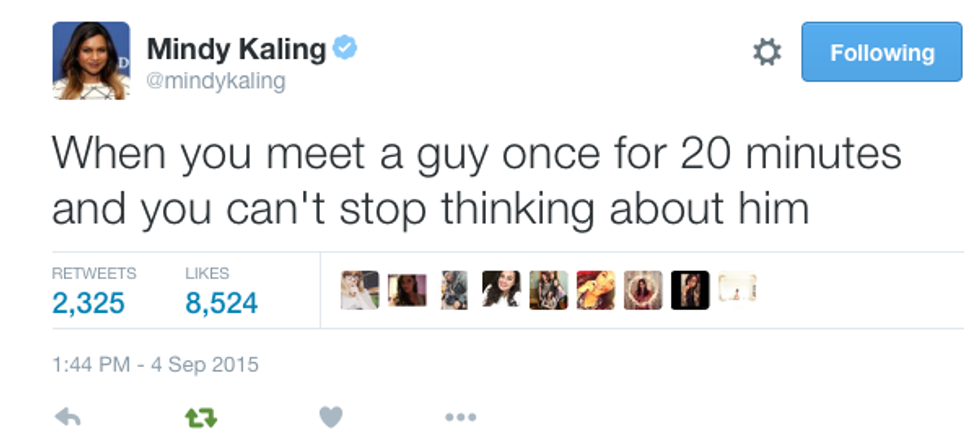
Task: Click the fourth liker avatar, dark-haired woman in white
Action: tap(501, 289)
